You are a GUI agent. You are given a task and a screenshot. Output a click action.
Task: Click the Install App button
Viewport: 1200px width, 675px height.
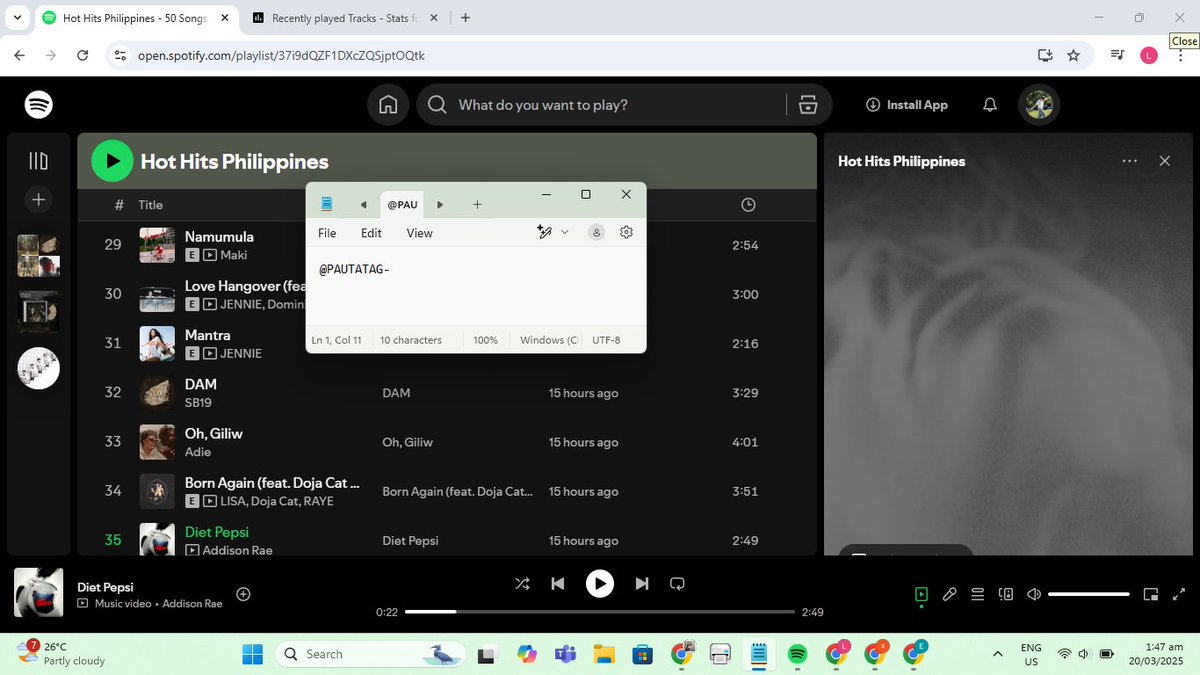(907, 105)
